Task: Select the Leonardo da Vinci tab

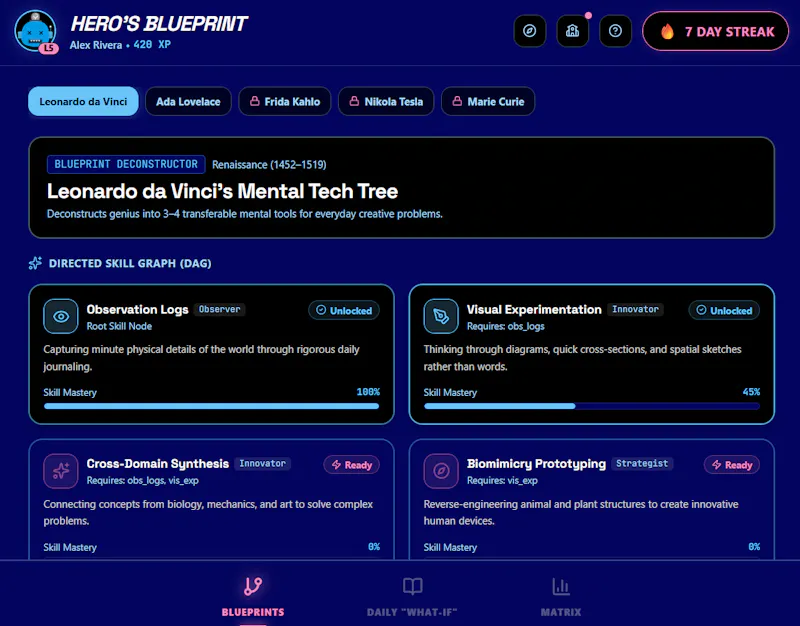Action: tap(83, 102)
